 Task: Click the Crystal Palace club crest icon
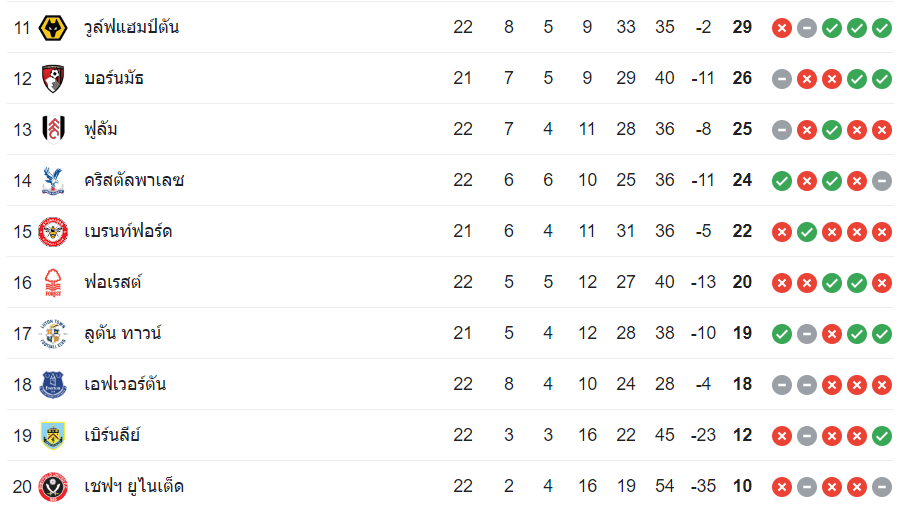click(x=52, y=180)
